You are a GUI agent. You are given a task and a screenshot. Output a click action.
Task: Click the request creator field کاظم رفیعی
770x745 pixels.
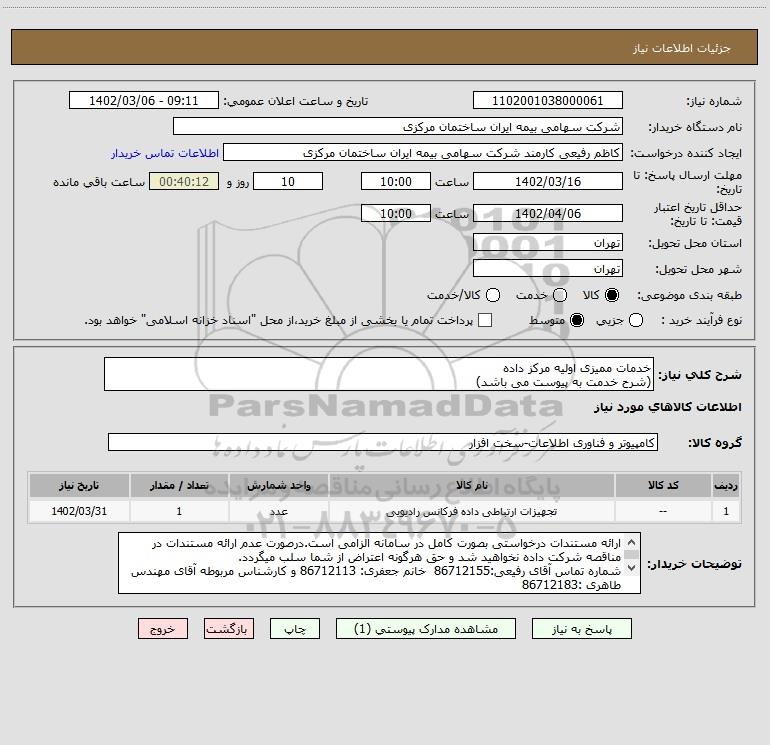pyautogui.click(x=423, y=152)
